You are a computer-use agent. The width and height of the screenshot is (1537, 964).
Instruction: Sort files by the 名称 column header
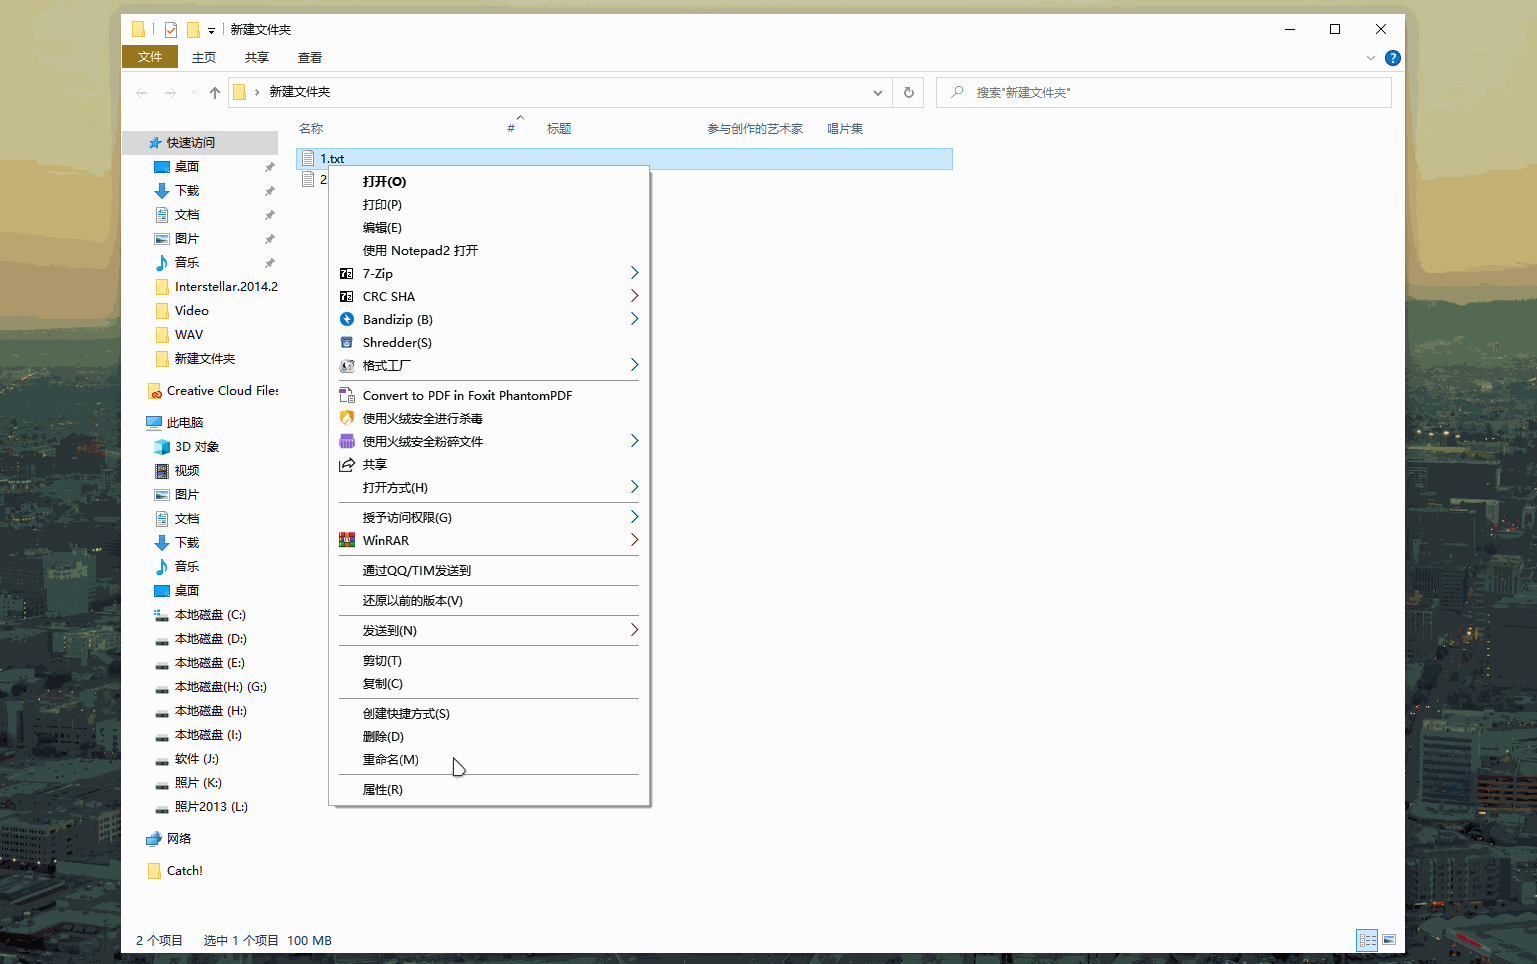311,129
